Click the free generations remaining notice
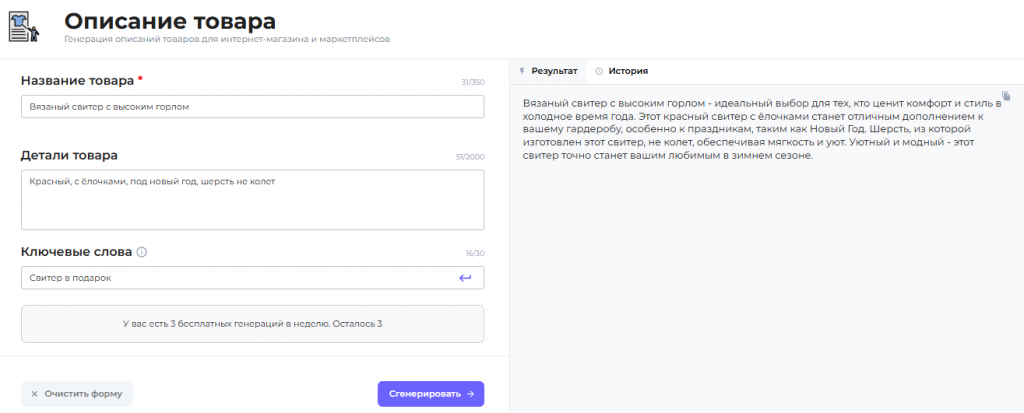This screenshot has width=1024, height=413. [253, 324]
